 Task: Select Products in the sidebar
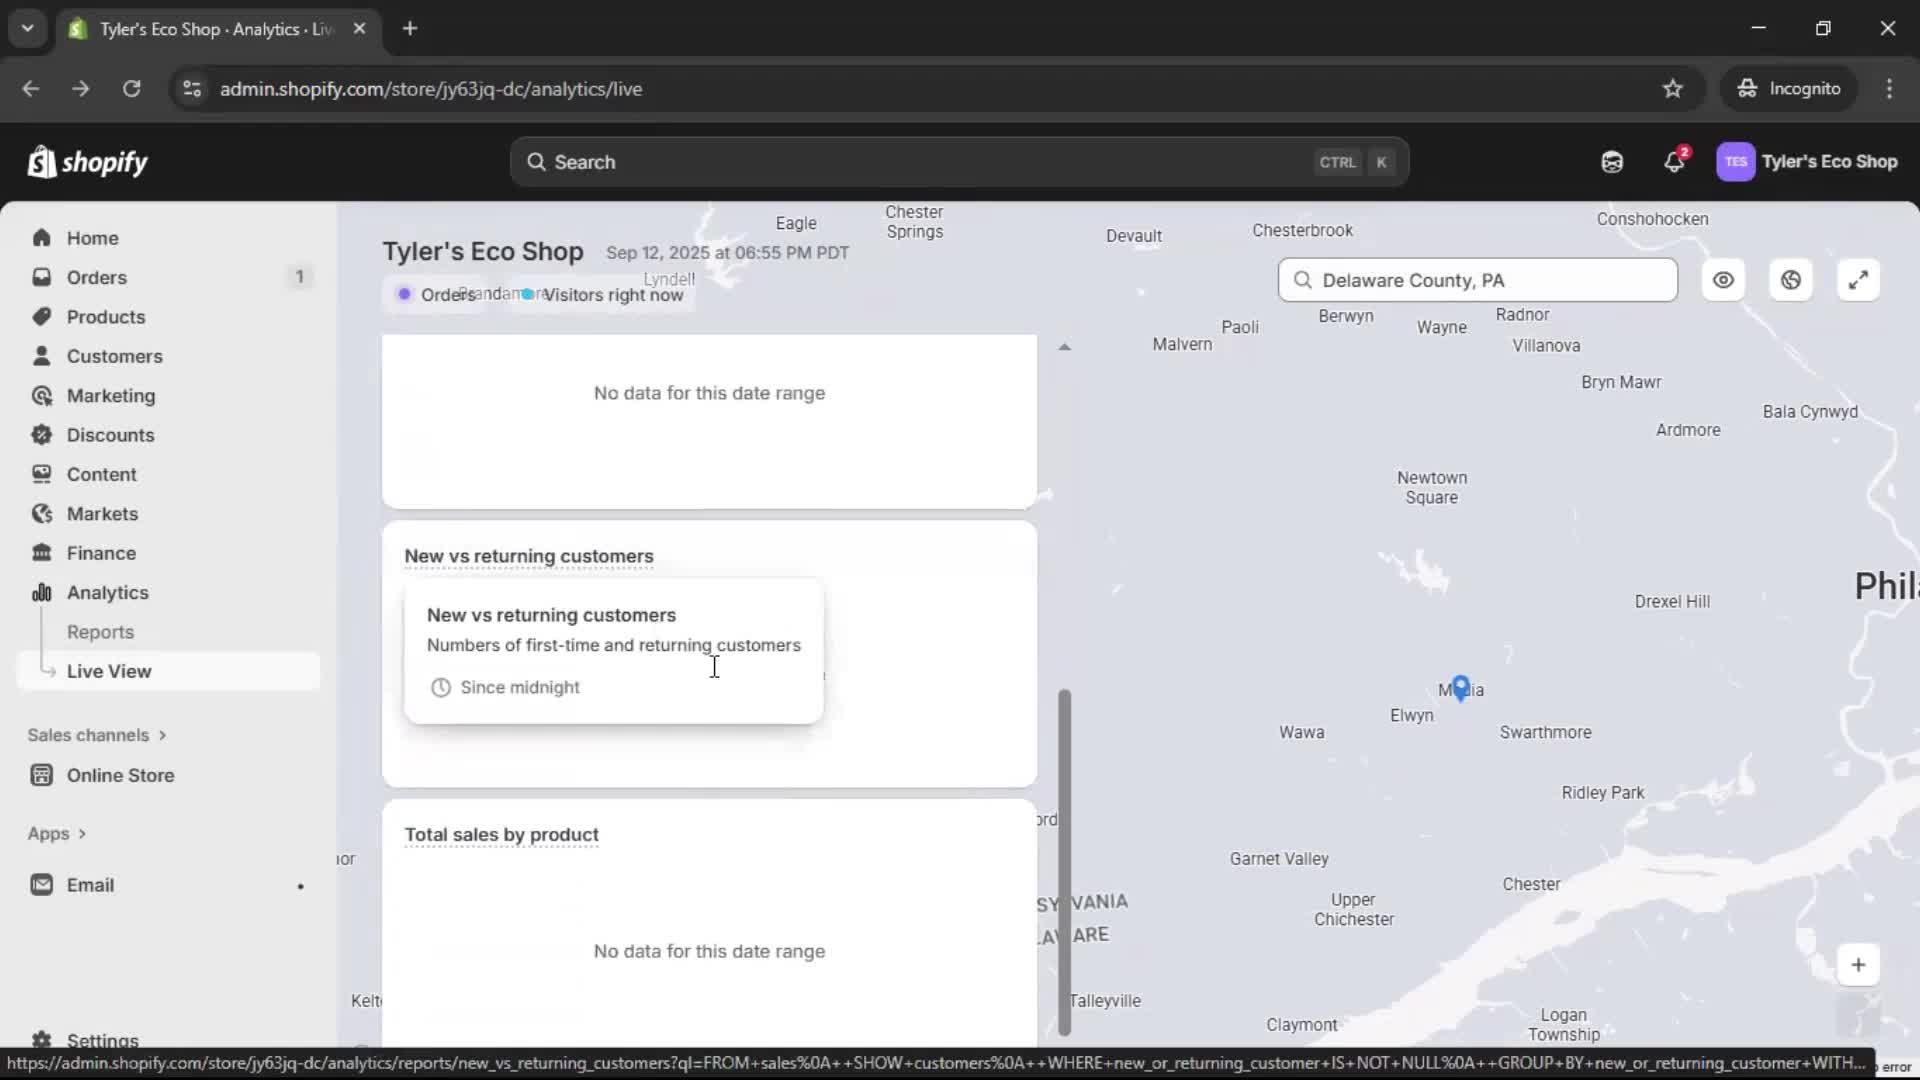pos(106,317)
